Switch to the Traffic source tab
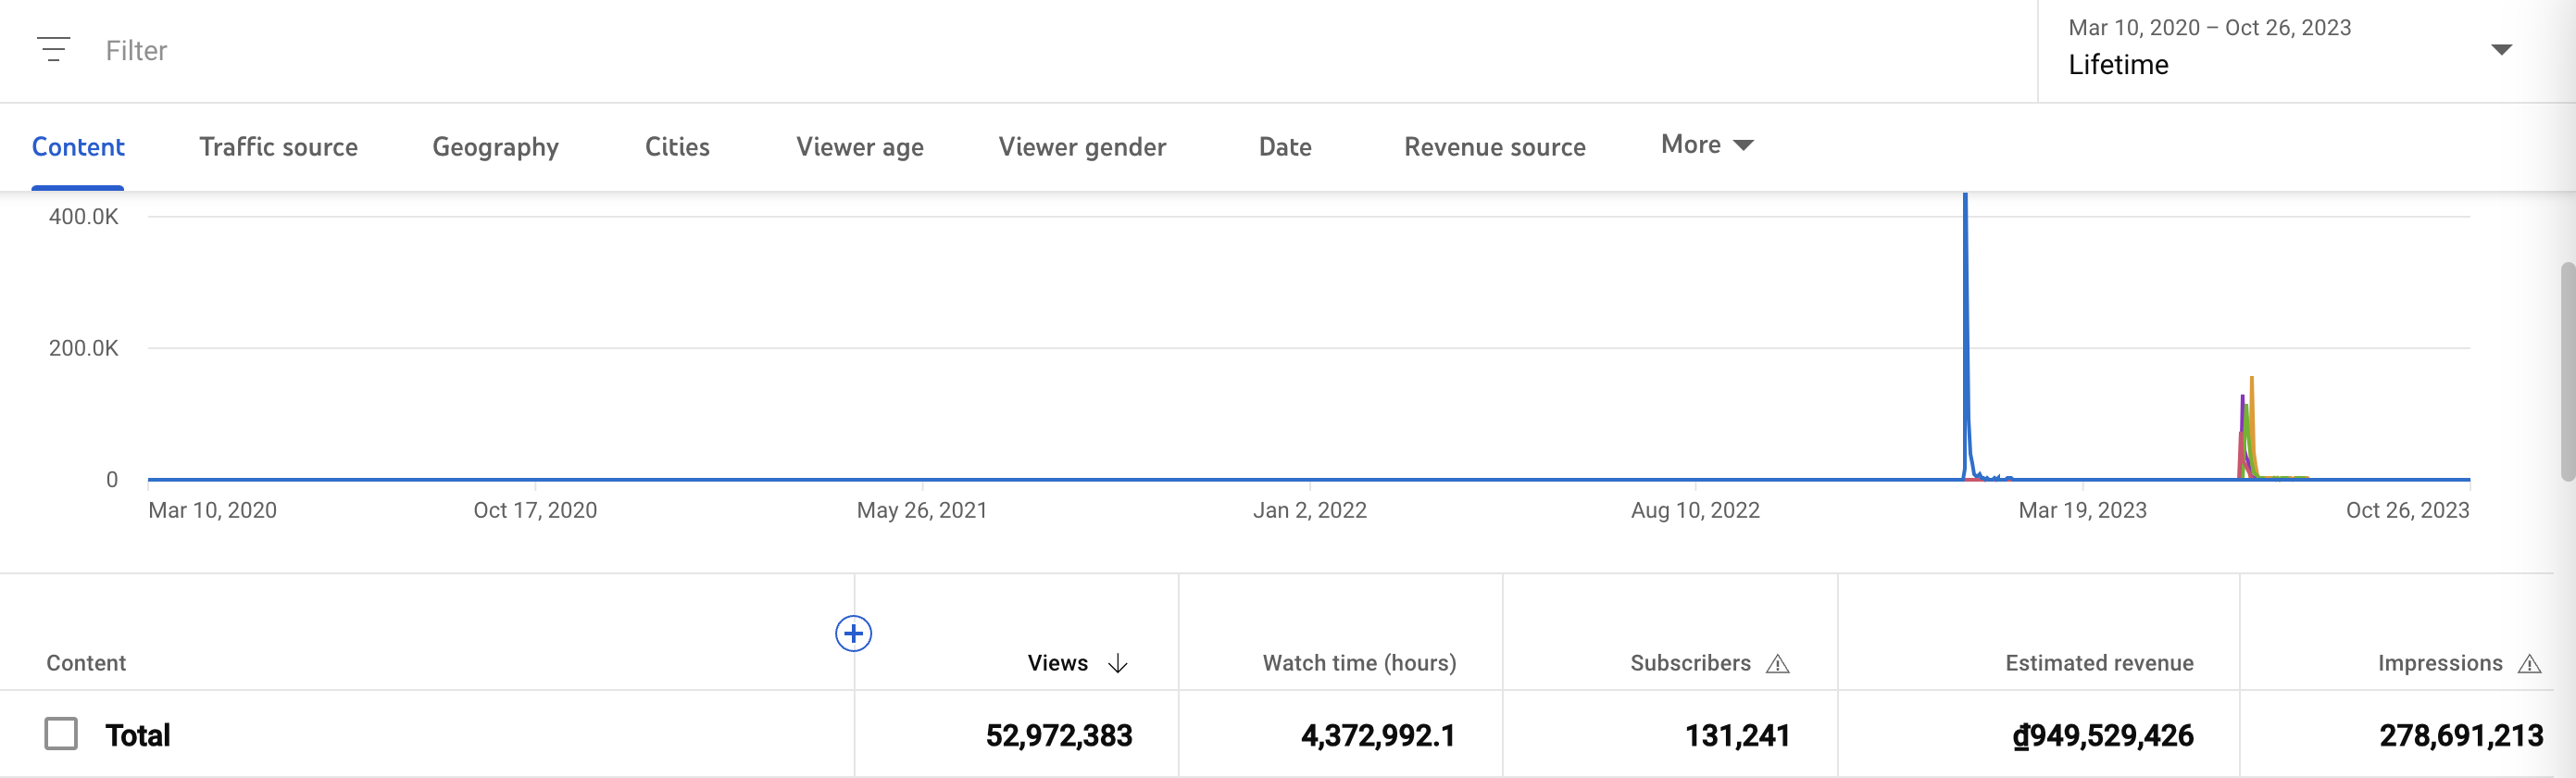 point(278,147)
